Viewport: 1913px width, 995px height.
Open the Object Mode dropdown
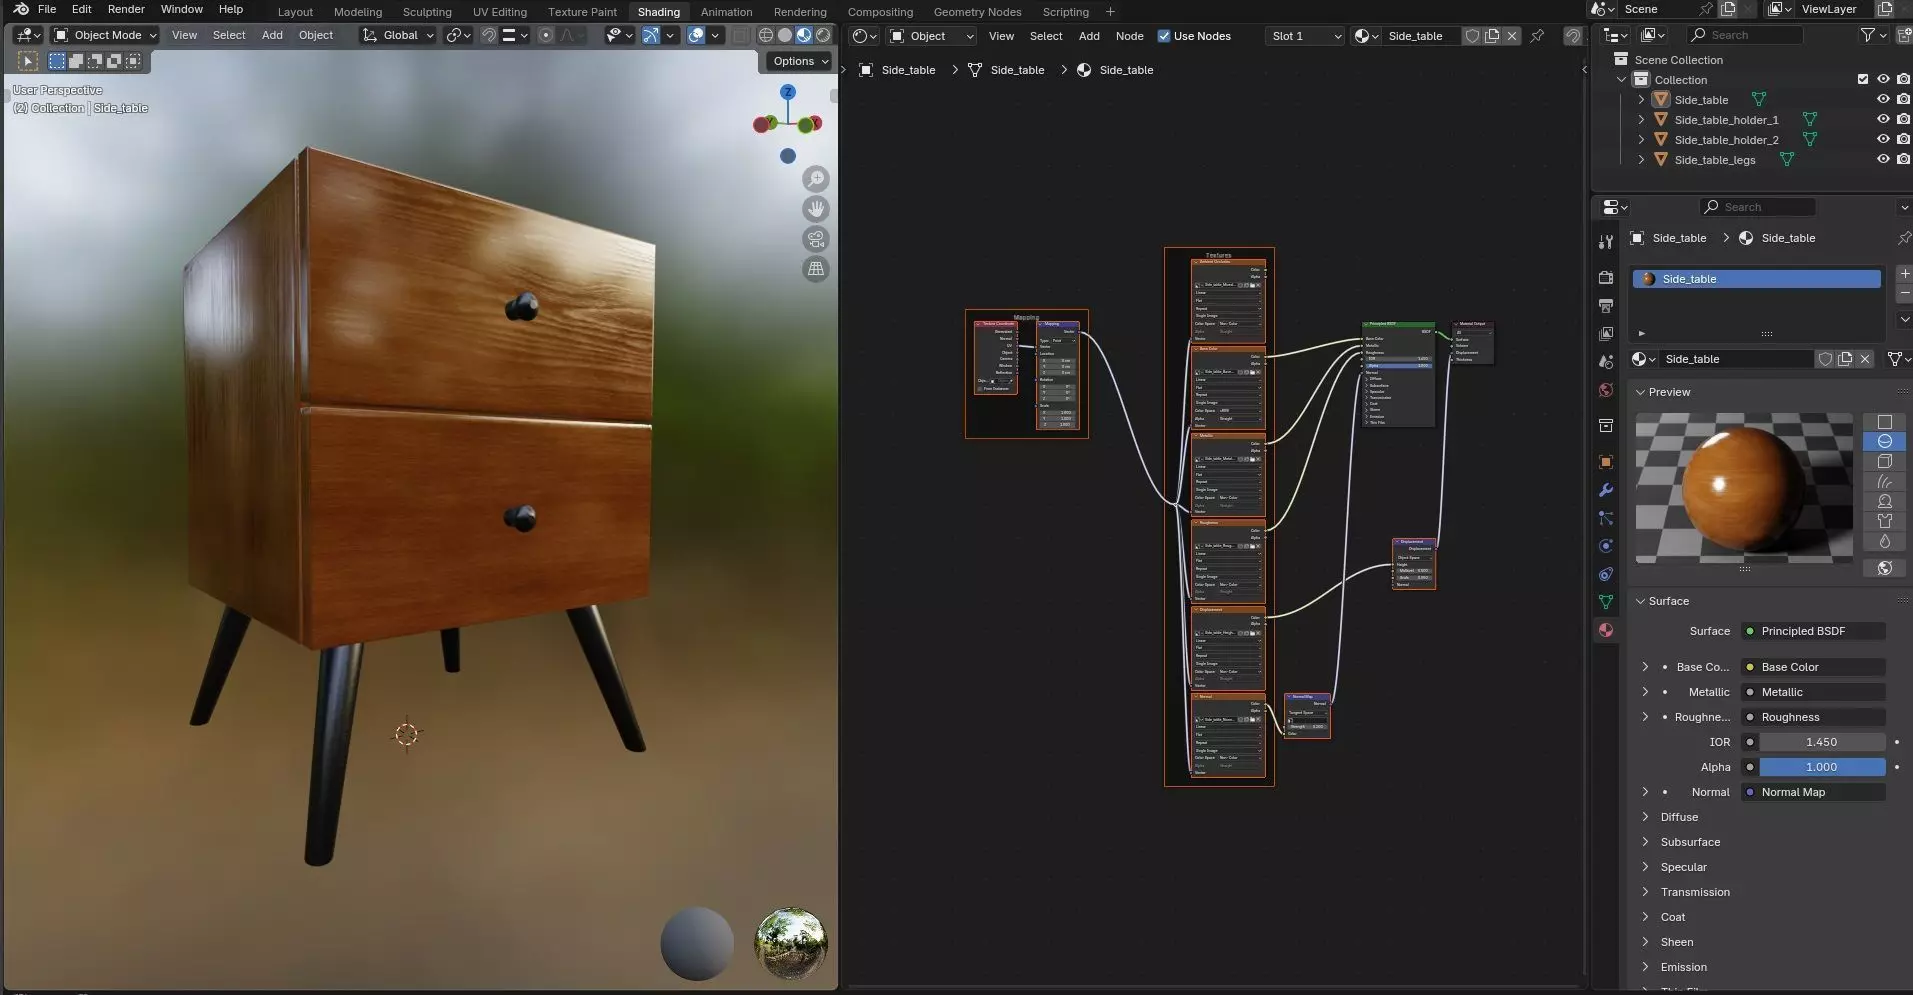coord(106,35)
